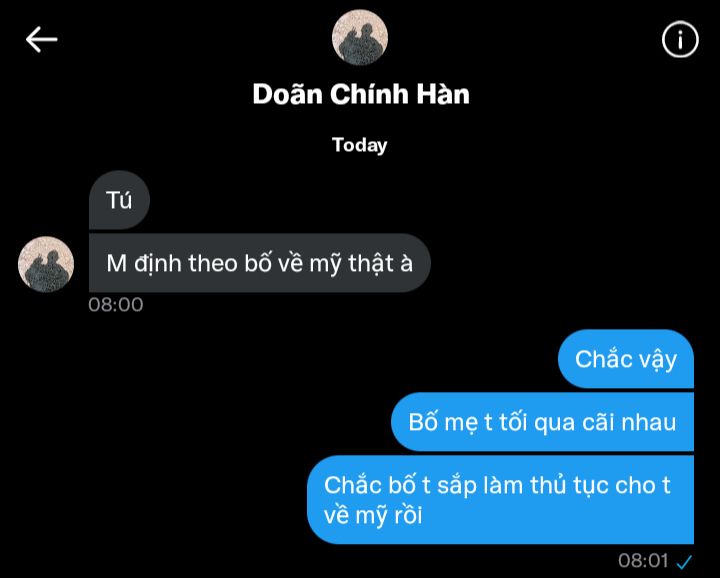Viewport: 720px width, 578px height.
Task: Tap the Today date separator
Action: tap(360, 146)
